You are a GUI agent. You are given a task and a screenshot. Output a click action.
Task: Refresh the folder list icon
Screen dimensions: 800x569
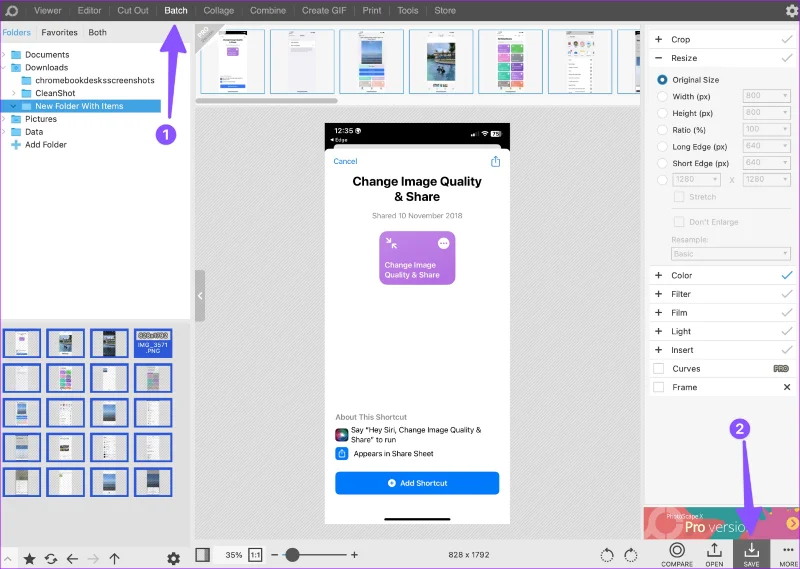point(51,559)
